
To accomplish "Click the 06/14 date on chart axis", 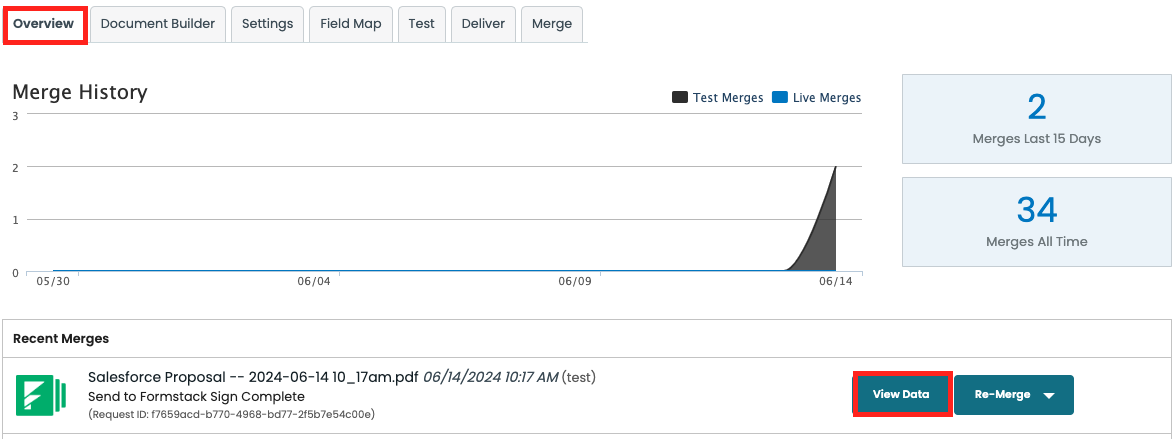I will [x=835, y=282].
